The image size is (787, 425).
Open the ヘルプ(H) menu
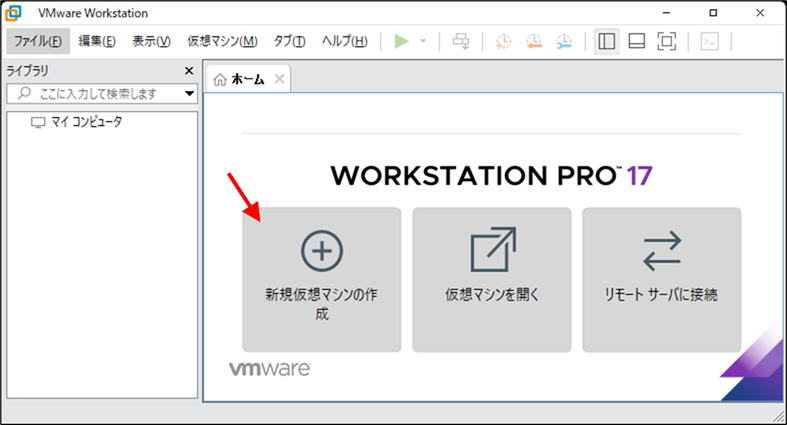pyautogui.click(x=344, y=41)
